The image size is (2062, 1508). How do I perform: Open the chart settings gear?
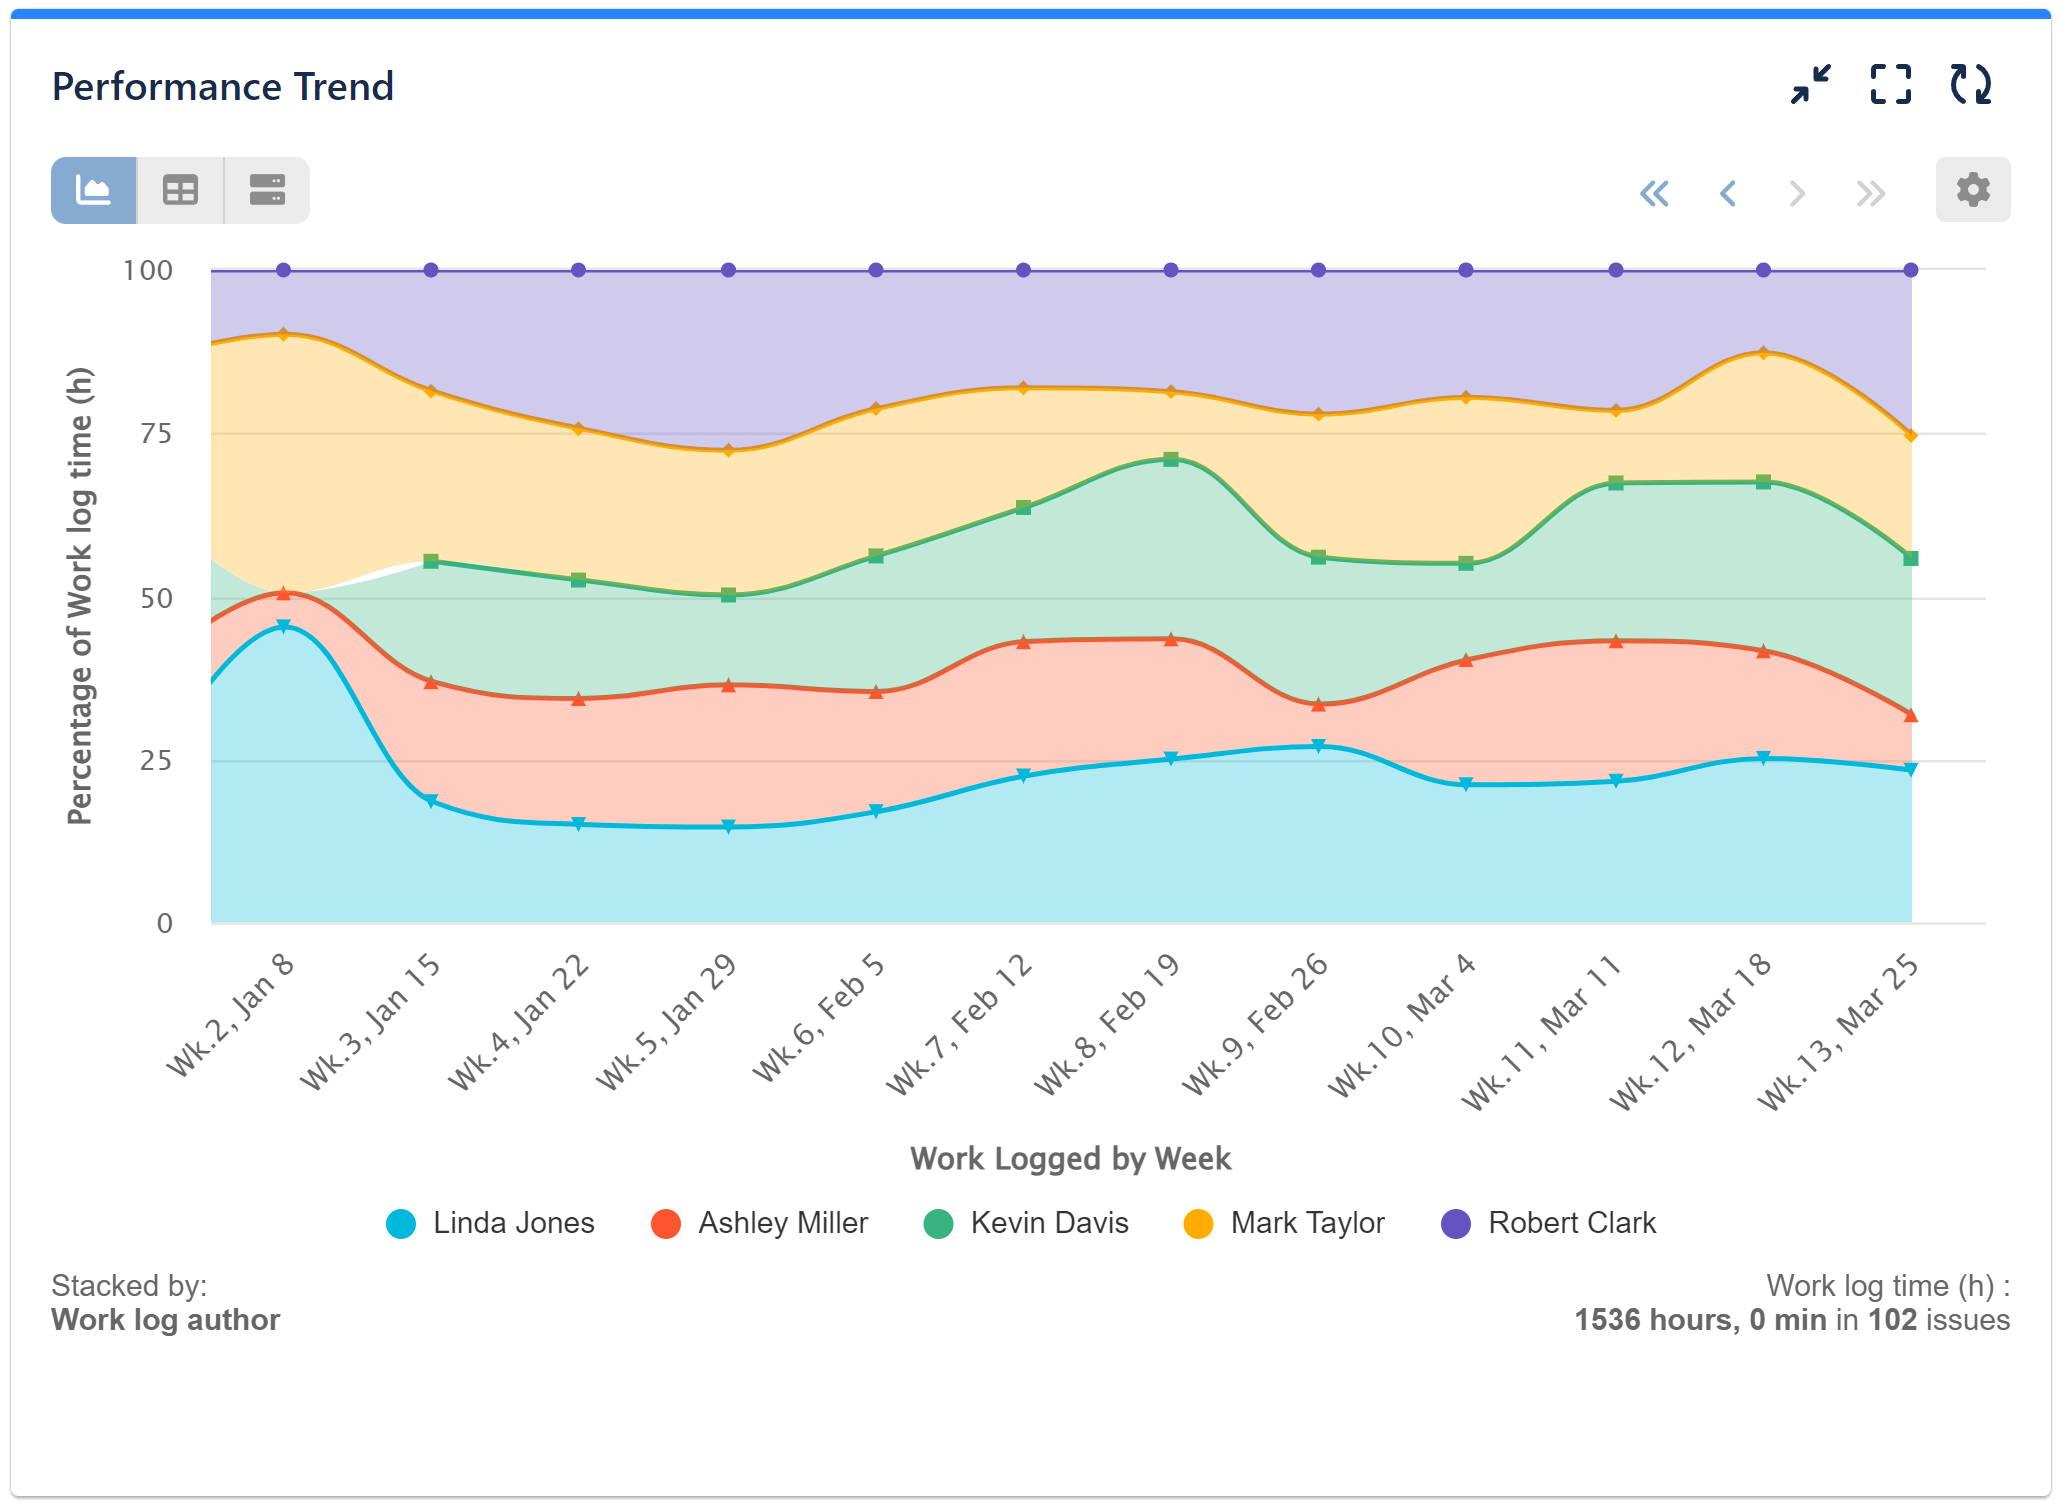[1971, 189]
